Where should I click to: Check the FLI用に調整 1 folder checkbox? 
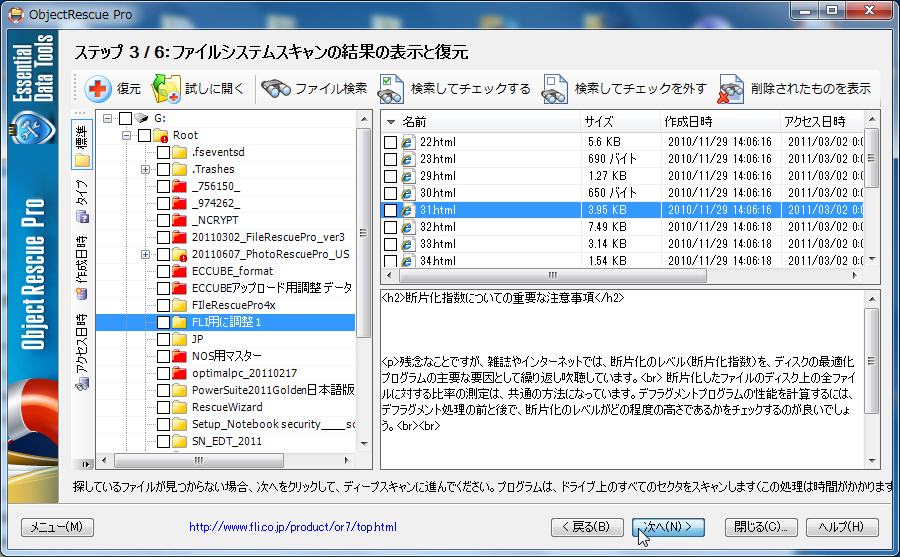163,322
